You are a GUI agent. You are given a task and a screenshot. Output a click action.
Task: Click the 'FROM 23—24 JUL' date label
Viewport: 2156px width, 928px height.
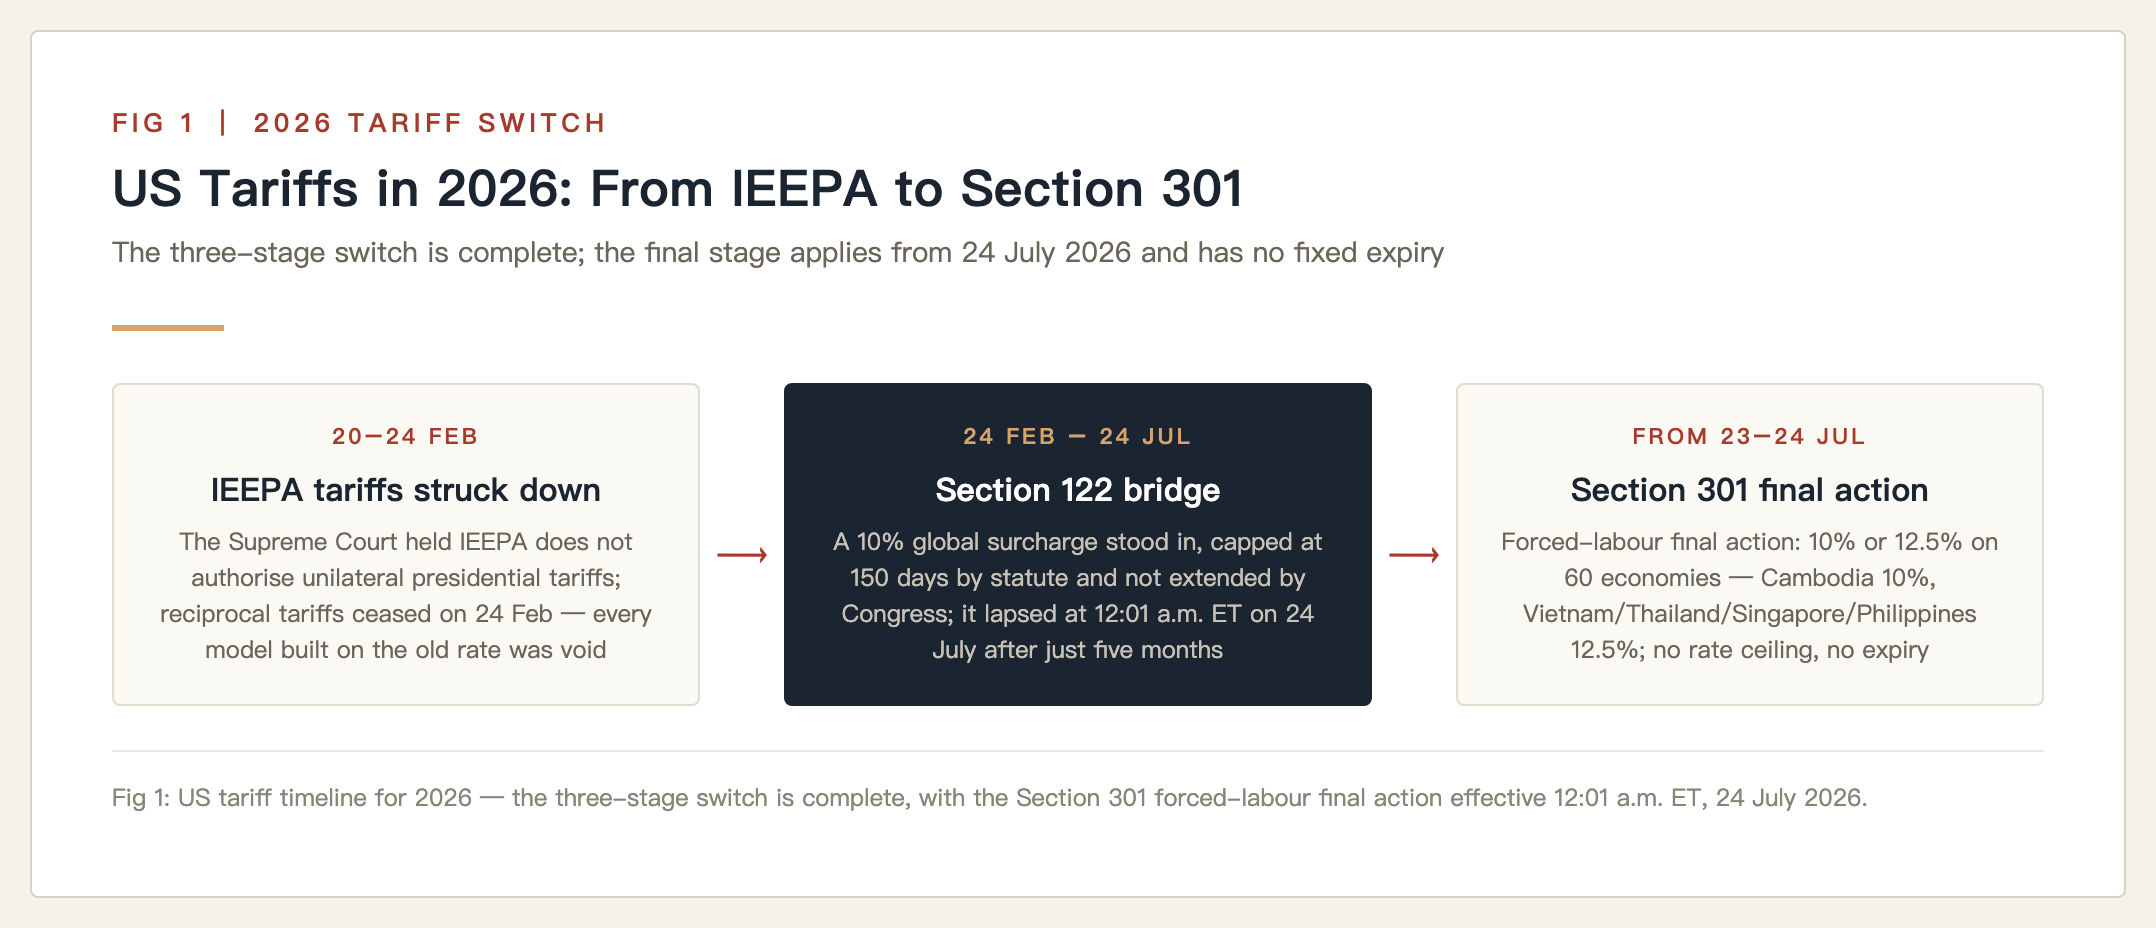(1750, 436)
